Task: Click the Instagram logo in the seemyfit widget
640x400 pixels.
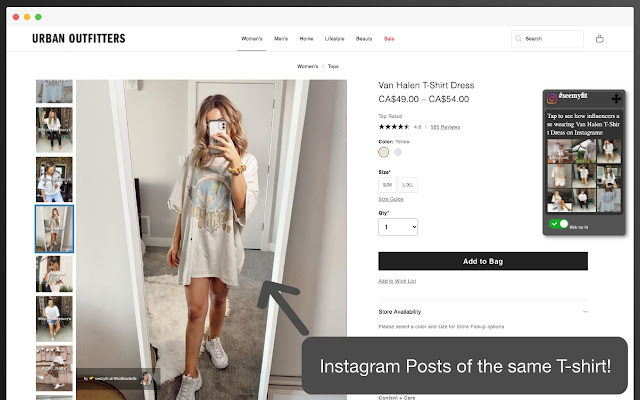Action: coord(551,98)
